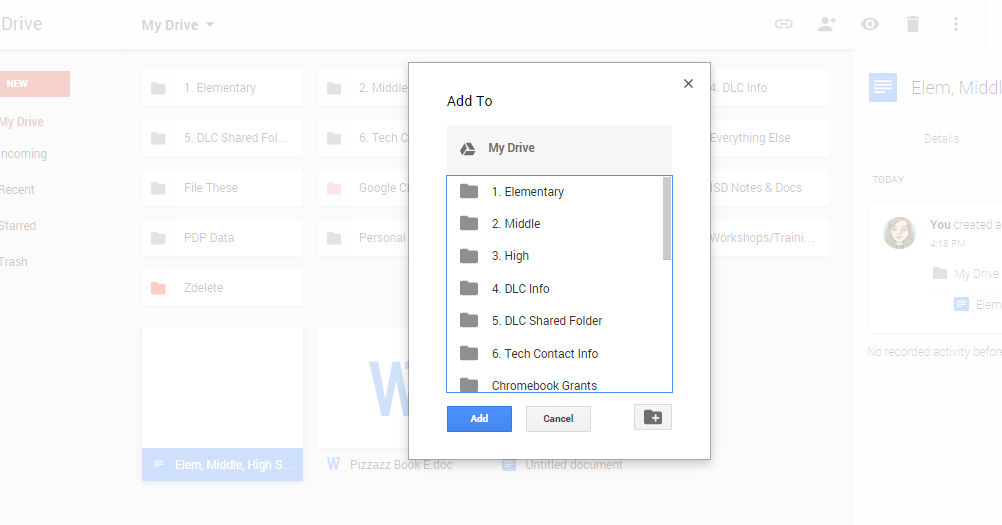
Task: Click the Untitled document file name
Action: 574,465
